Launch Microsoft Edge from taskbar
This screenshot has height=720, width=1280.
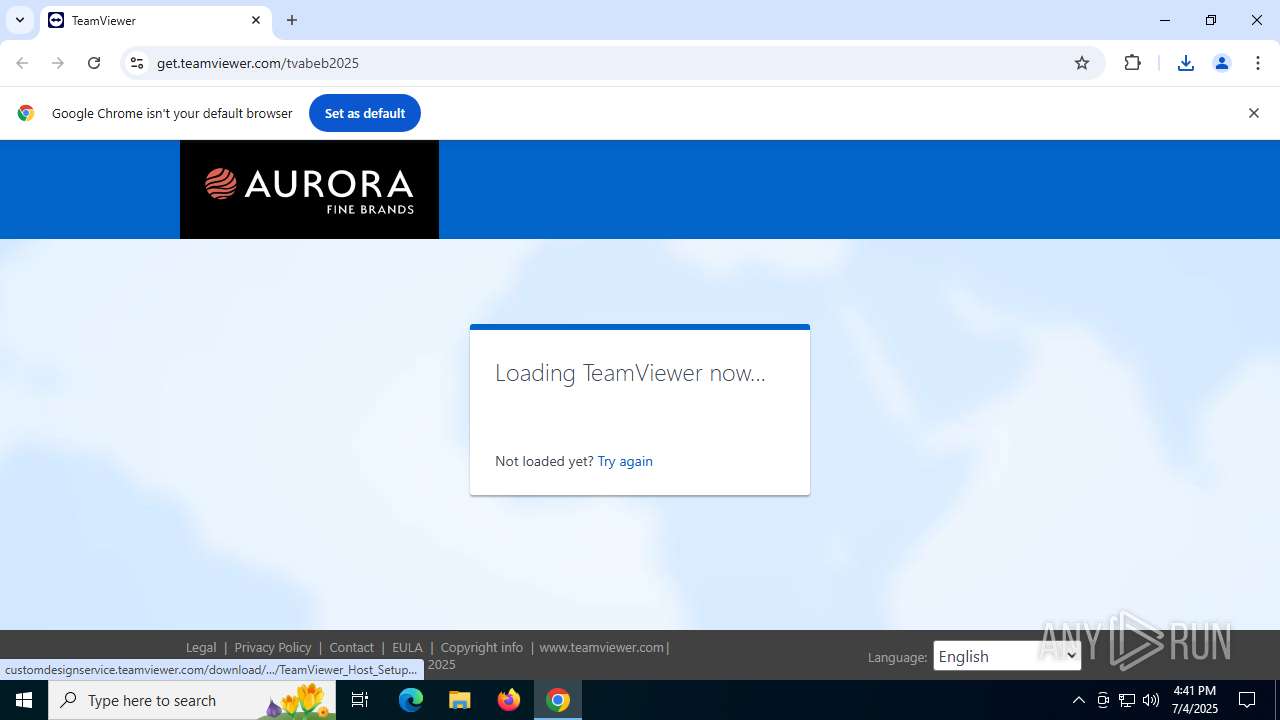(x=411, y=700)
